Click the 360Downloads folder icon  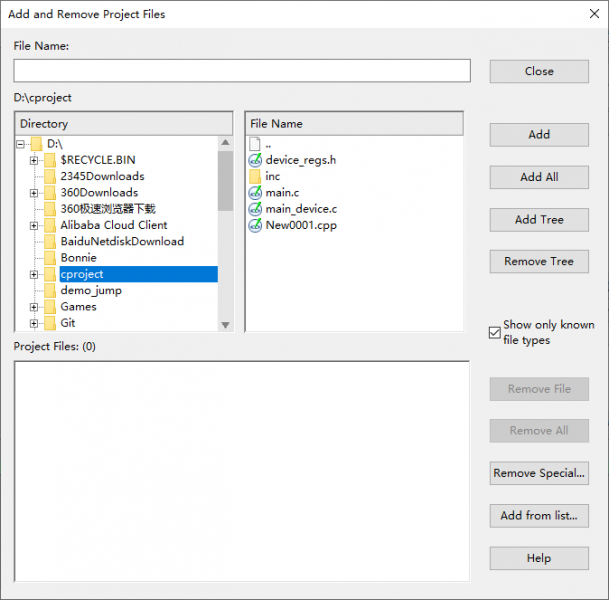pos(50,193)
